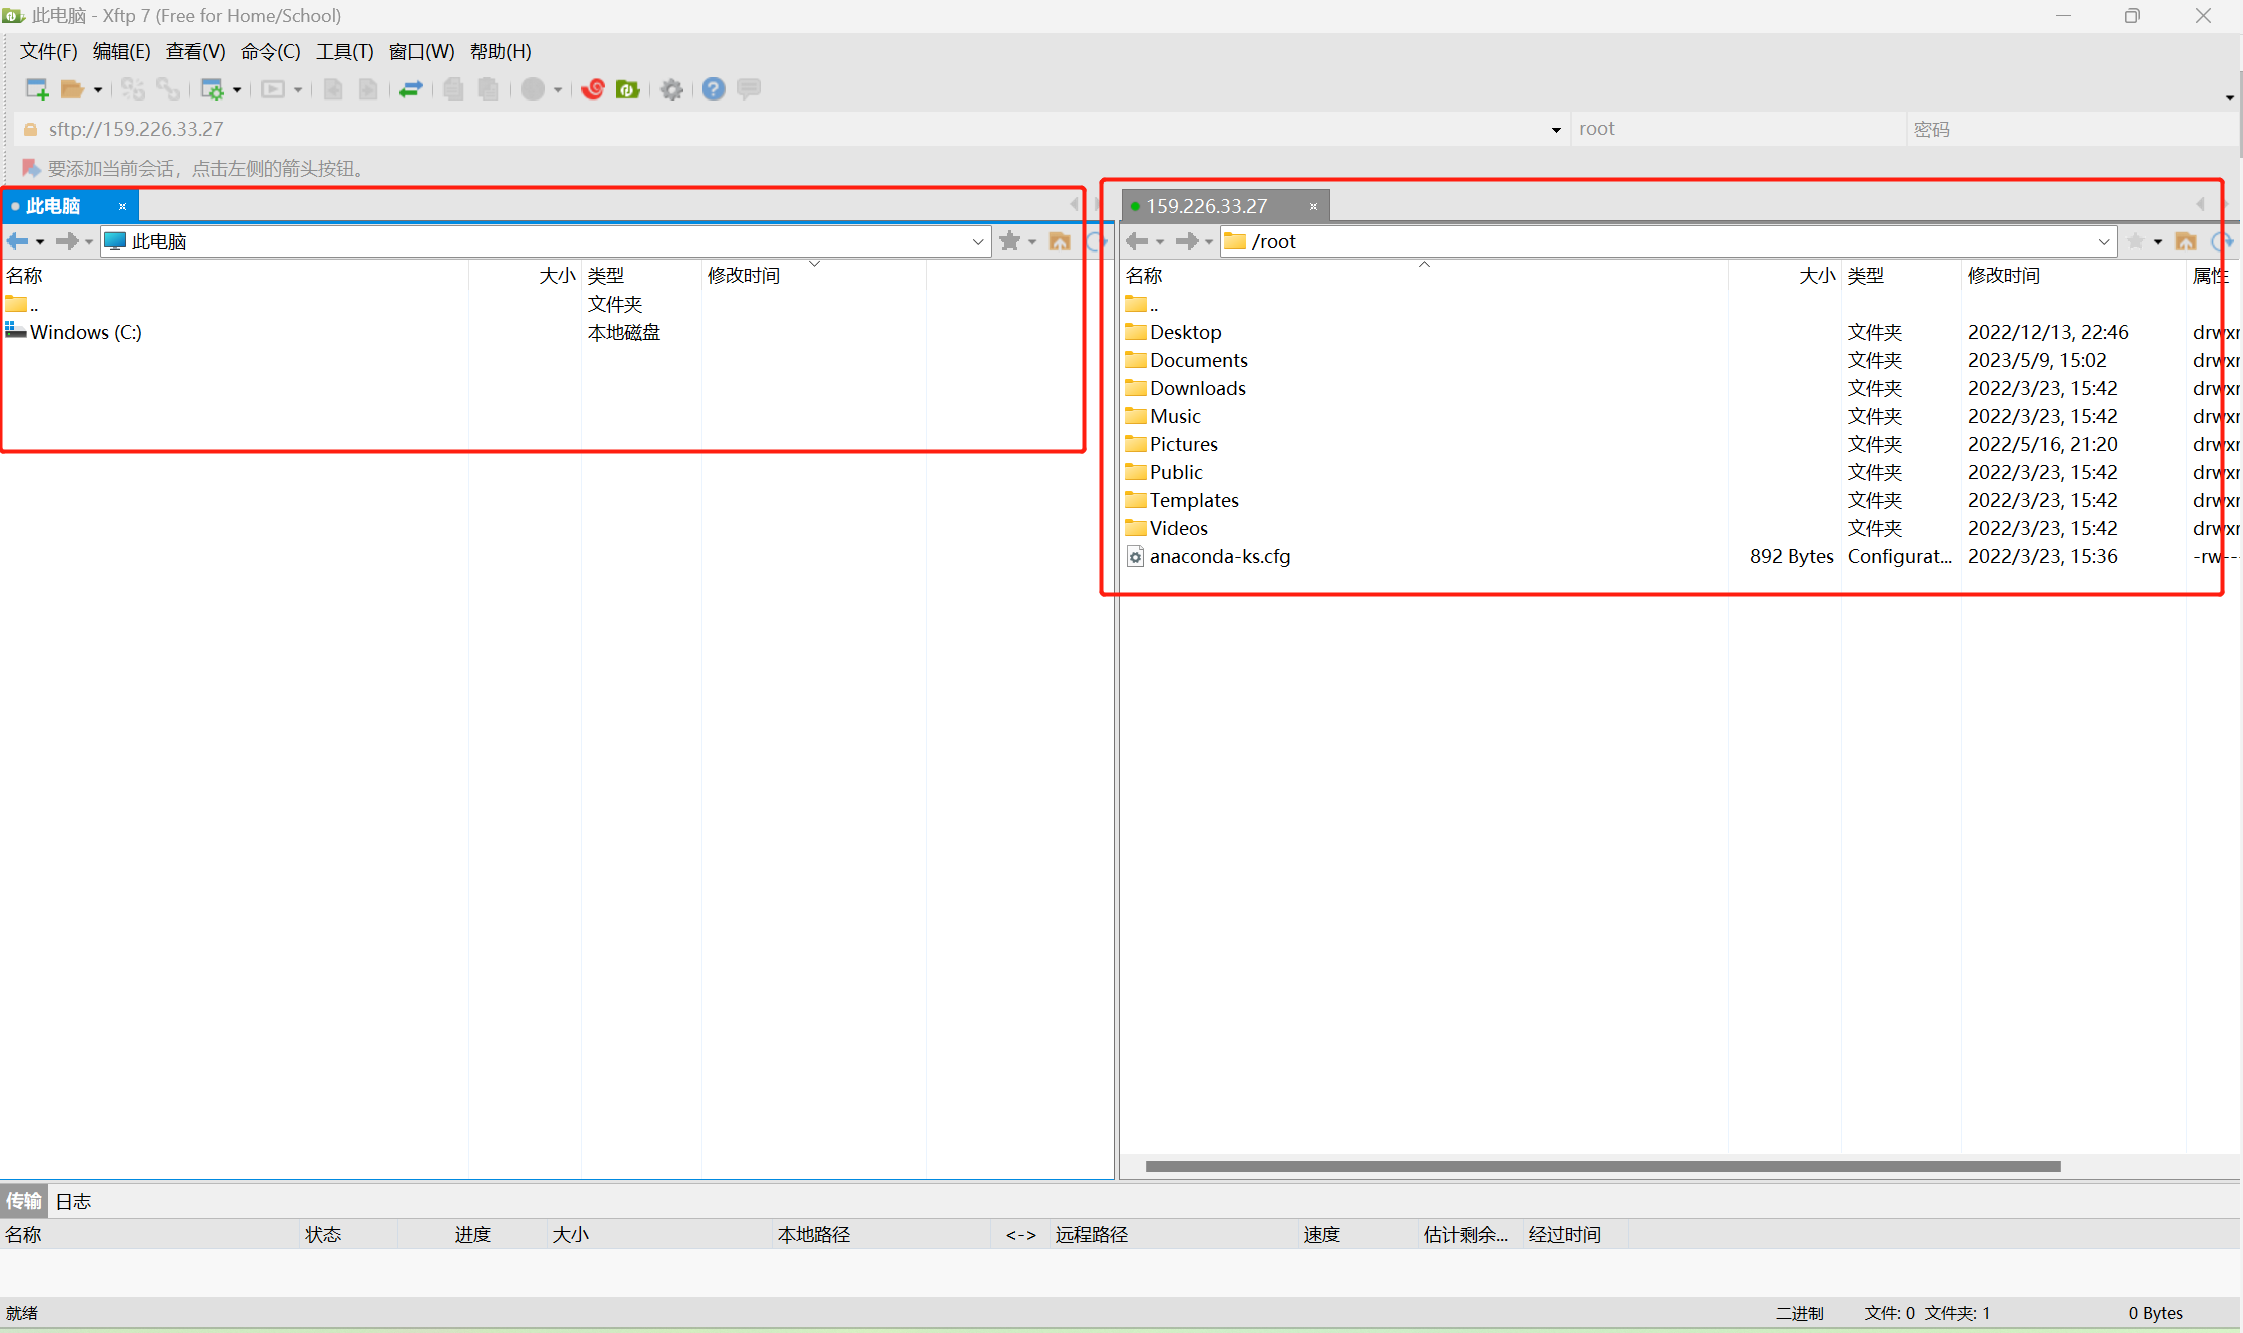Open the 文件(F) menu
This screenshot has width=2243, height=1333.
point(49,51)
